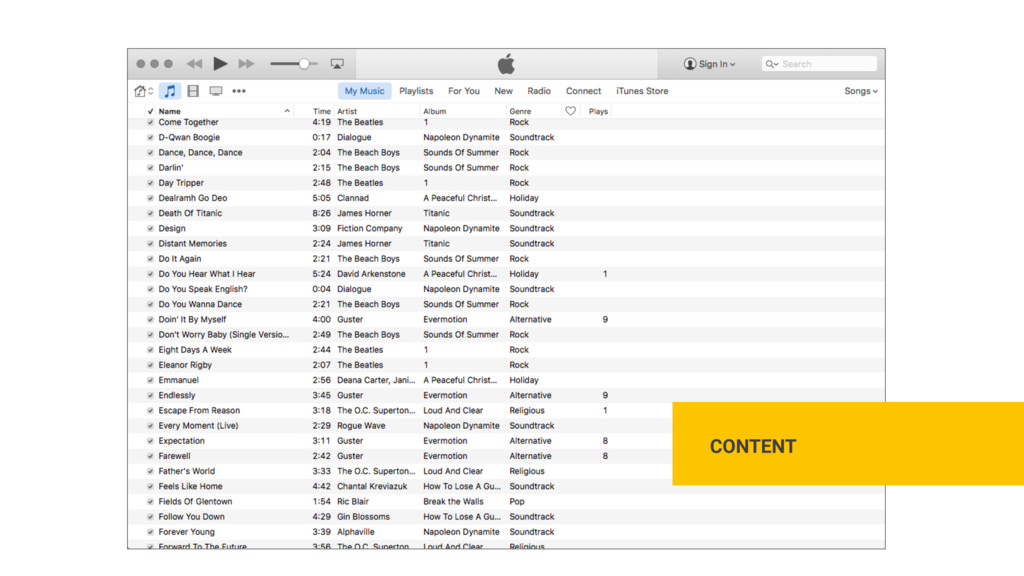The image size is (1024, 576).
Task: Open the more media types ellipsis
Action: [239, 91]
